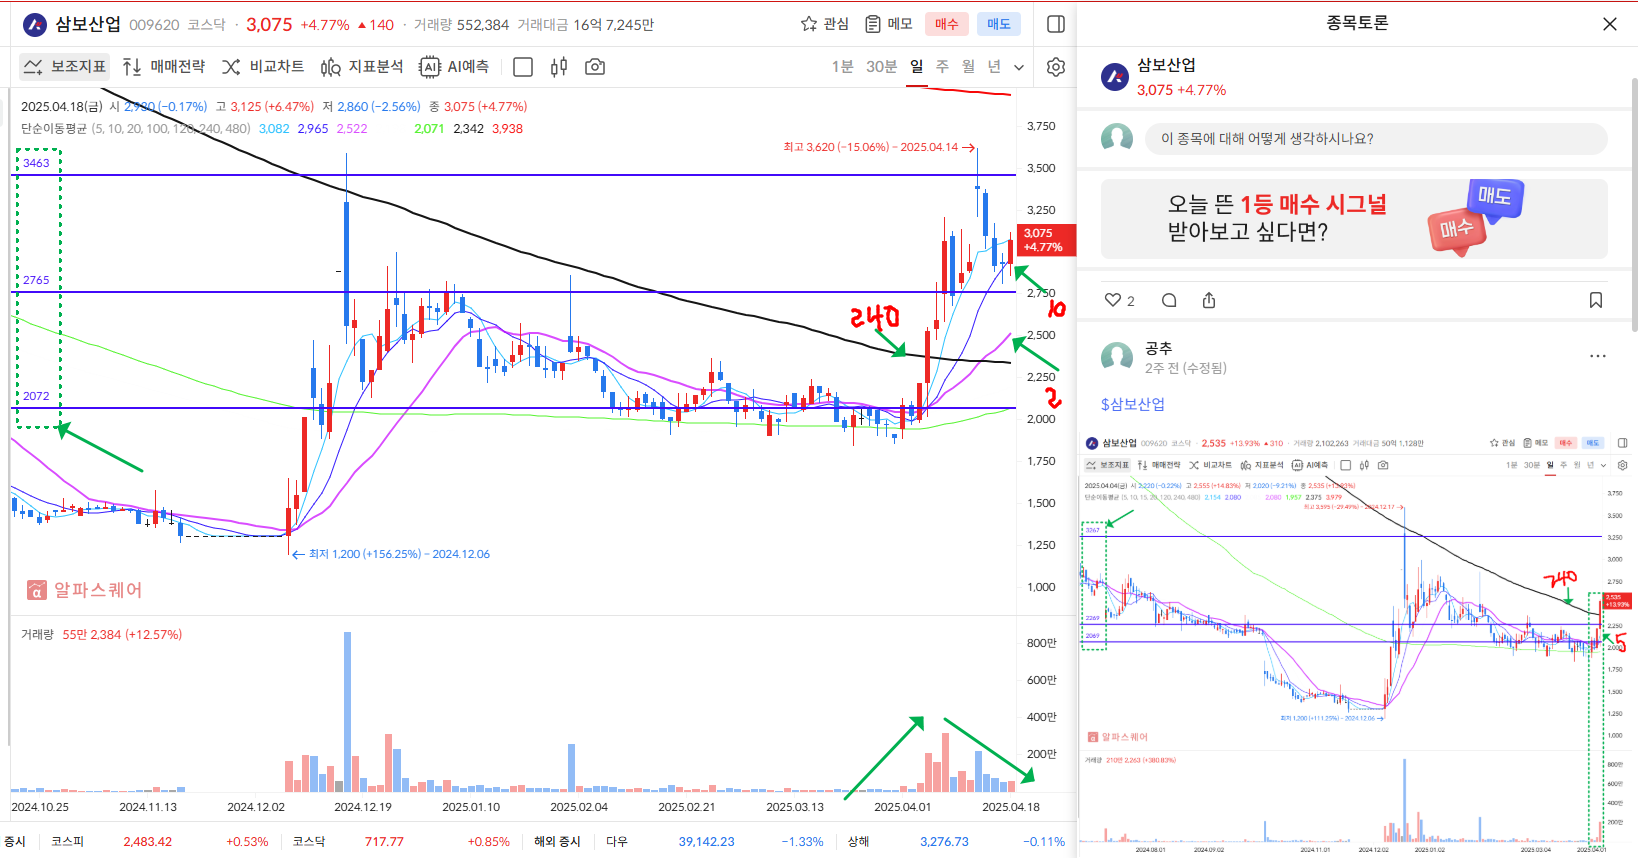Select the 일 daily timeframe tab

[x=917, y=67]
